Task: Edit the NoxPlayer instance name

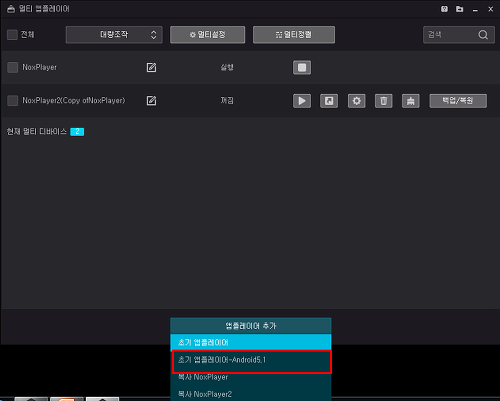Action: (x=151, y=67)
